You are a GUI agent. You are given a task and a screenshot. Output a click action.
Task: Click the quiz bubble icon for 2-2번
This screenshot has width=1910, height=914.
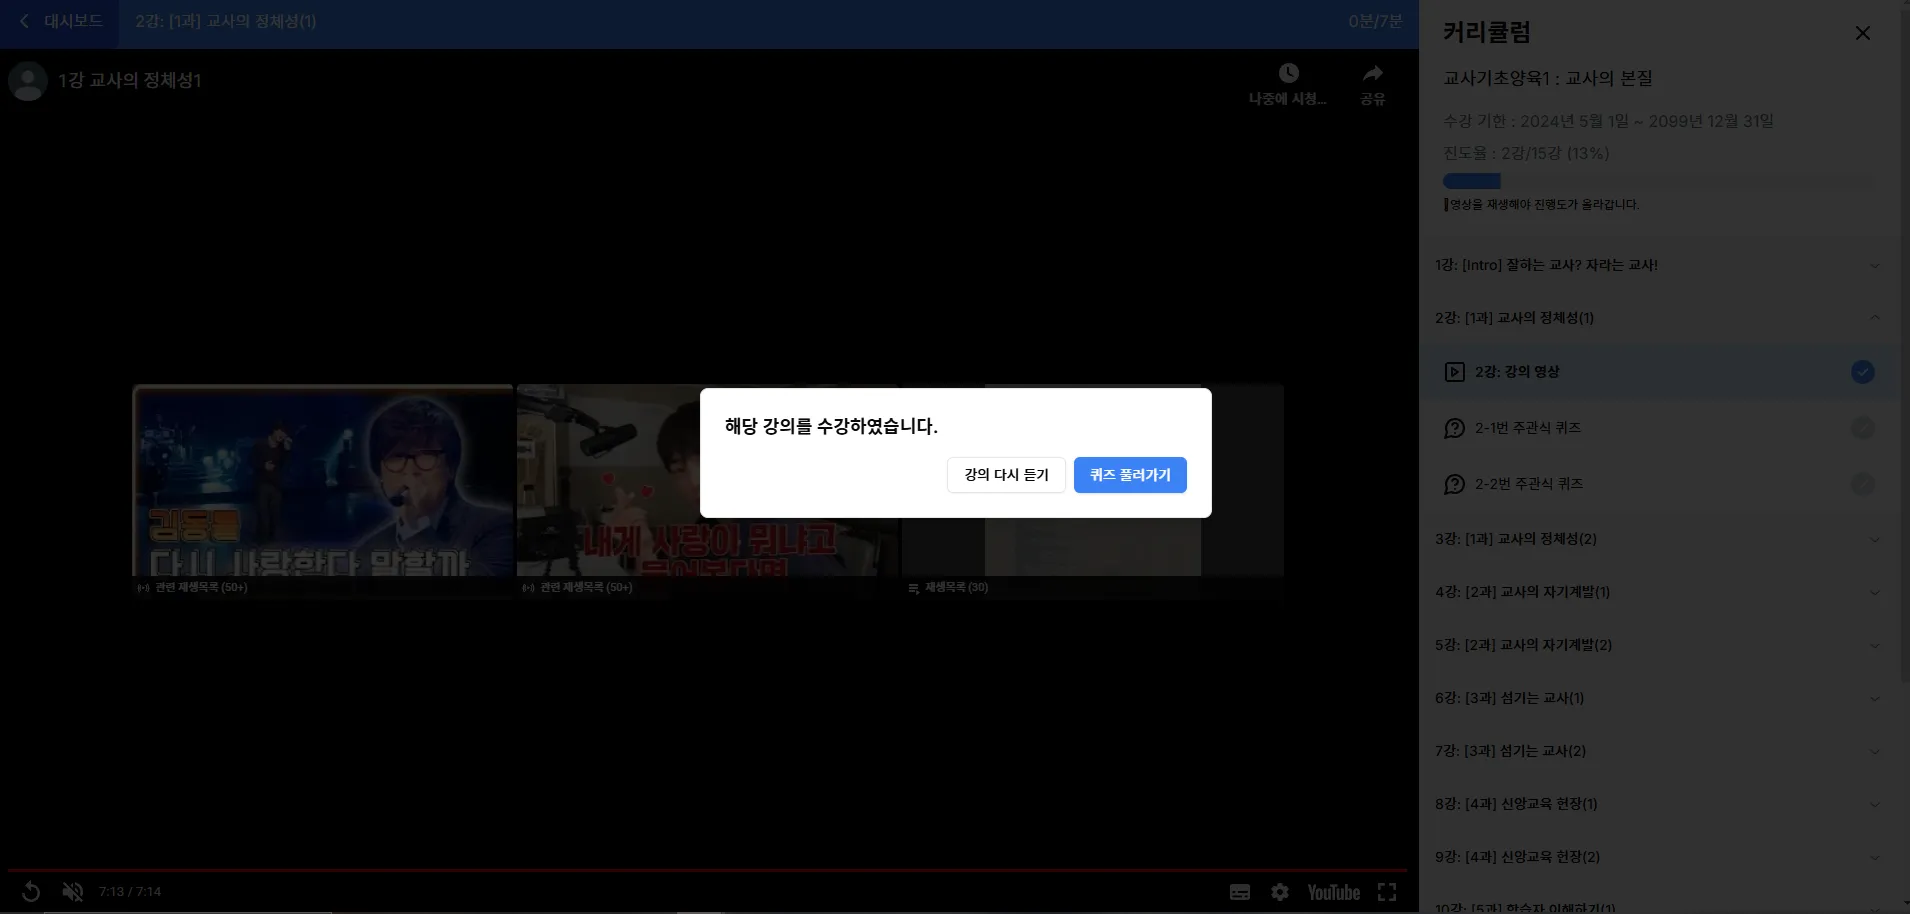[1454, 484]
